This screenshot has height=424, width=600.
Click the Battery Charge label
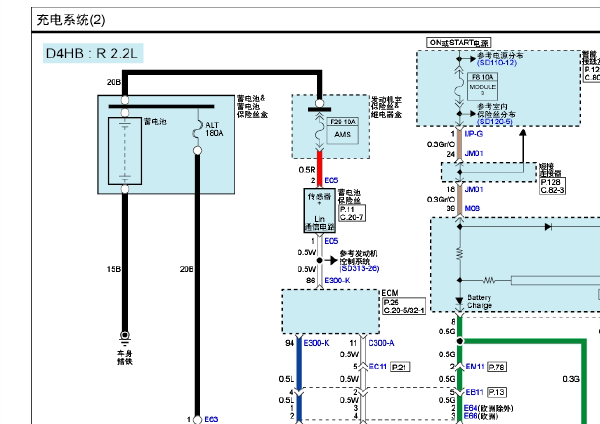click(x=479, y=302)
